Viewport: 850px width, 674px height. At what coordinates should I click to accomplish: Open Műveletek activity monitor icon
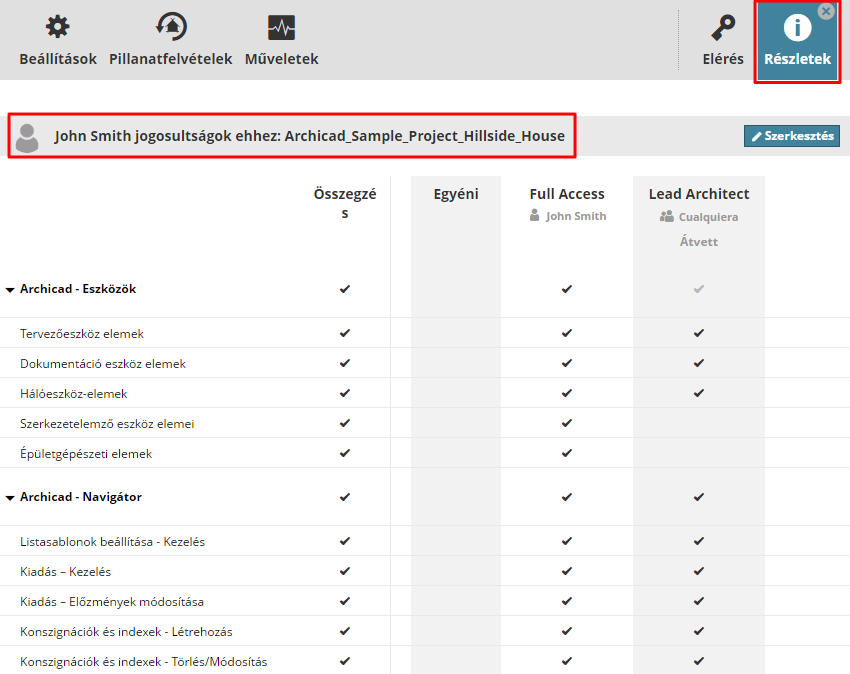point(281,28)
